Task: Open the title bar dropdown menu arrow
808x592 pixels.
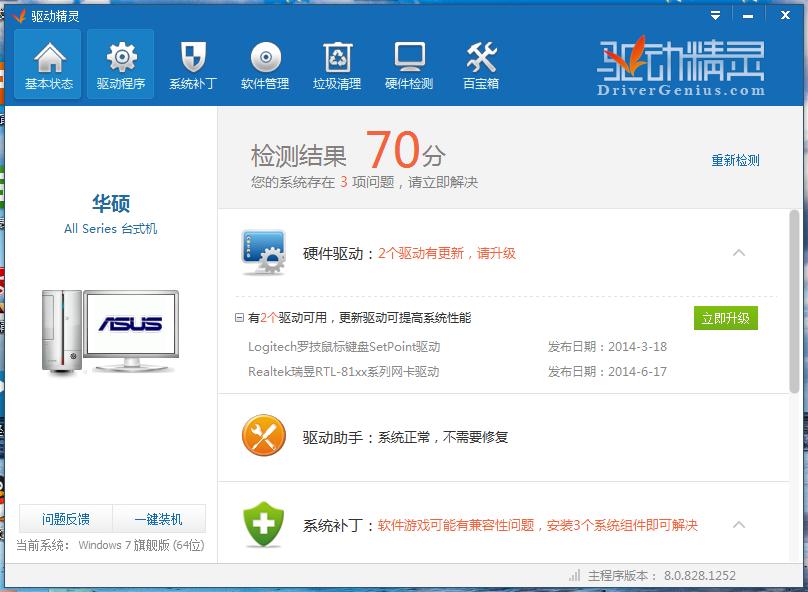Action: (x=715, y=15)
